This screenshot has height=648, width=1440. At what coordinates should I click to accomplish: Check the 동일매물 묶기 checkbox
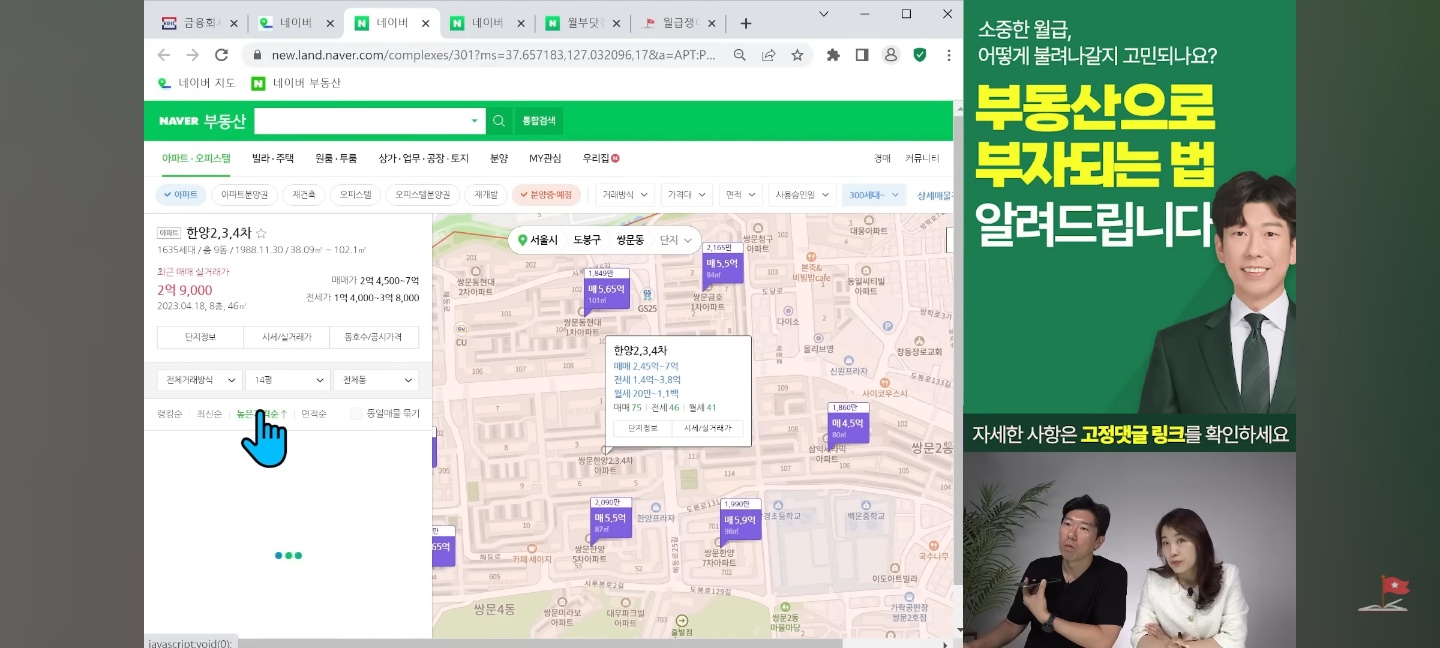point(356,413)
